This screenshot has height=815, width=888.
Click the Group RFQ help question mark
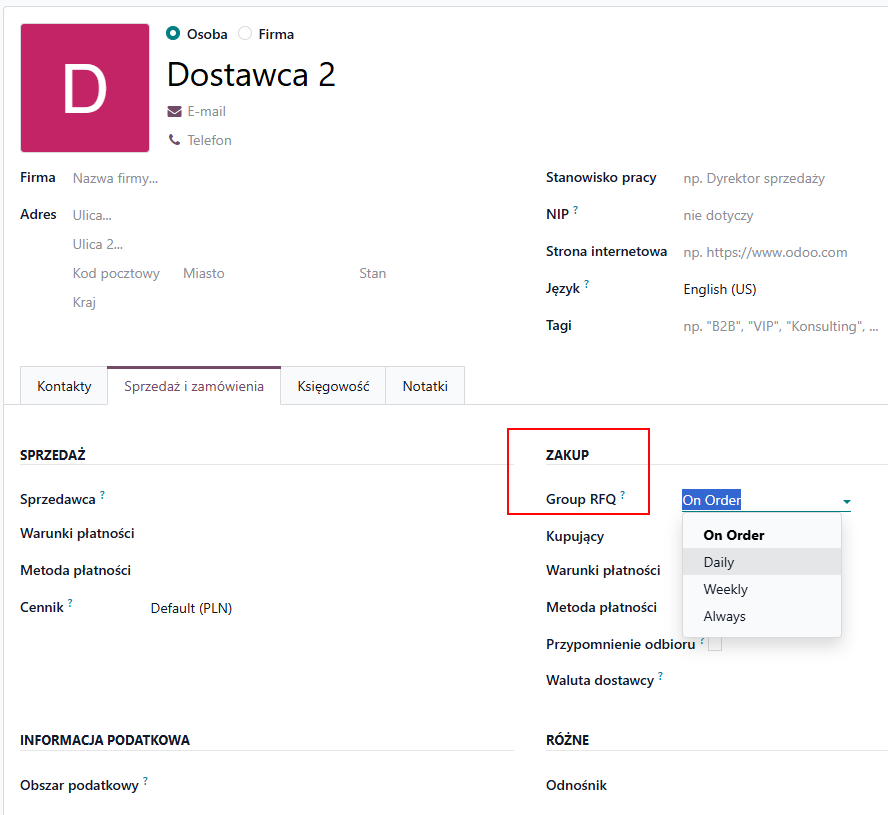[x=622, y=495]
